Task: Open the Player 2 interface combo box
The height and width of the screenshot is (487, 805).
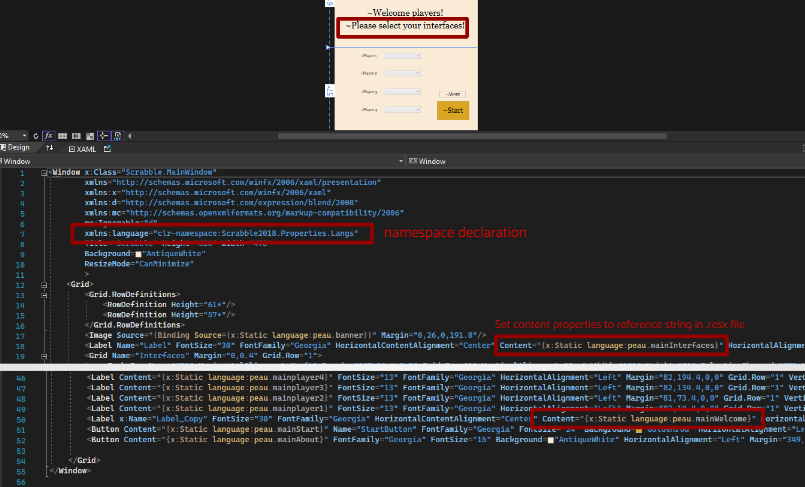Action: pos(402,73)
